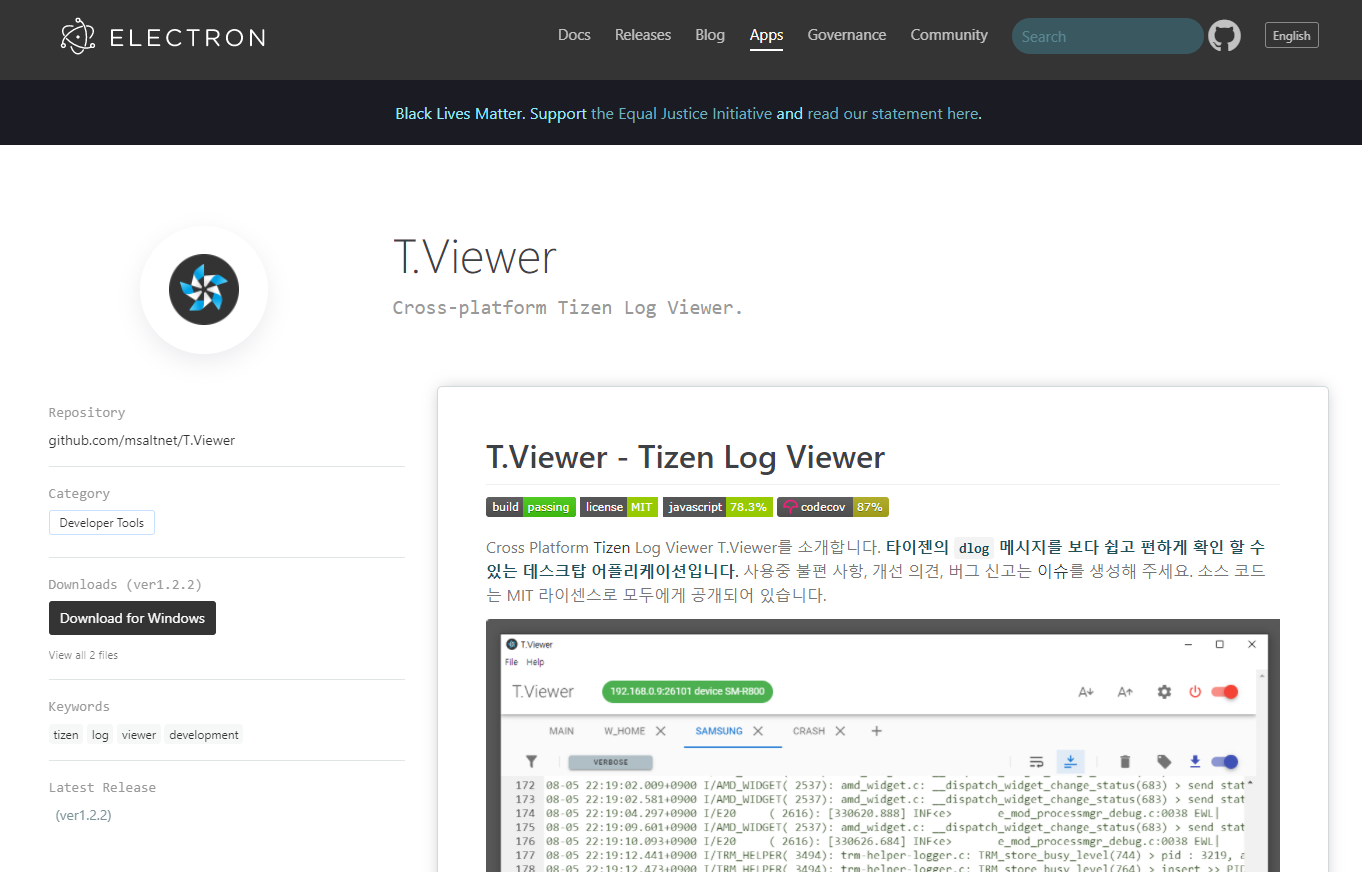This screenshot has height=872, width=1362.
Task: Open the English language selector
Action: click(1291, 35)
